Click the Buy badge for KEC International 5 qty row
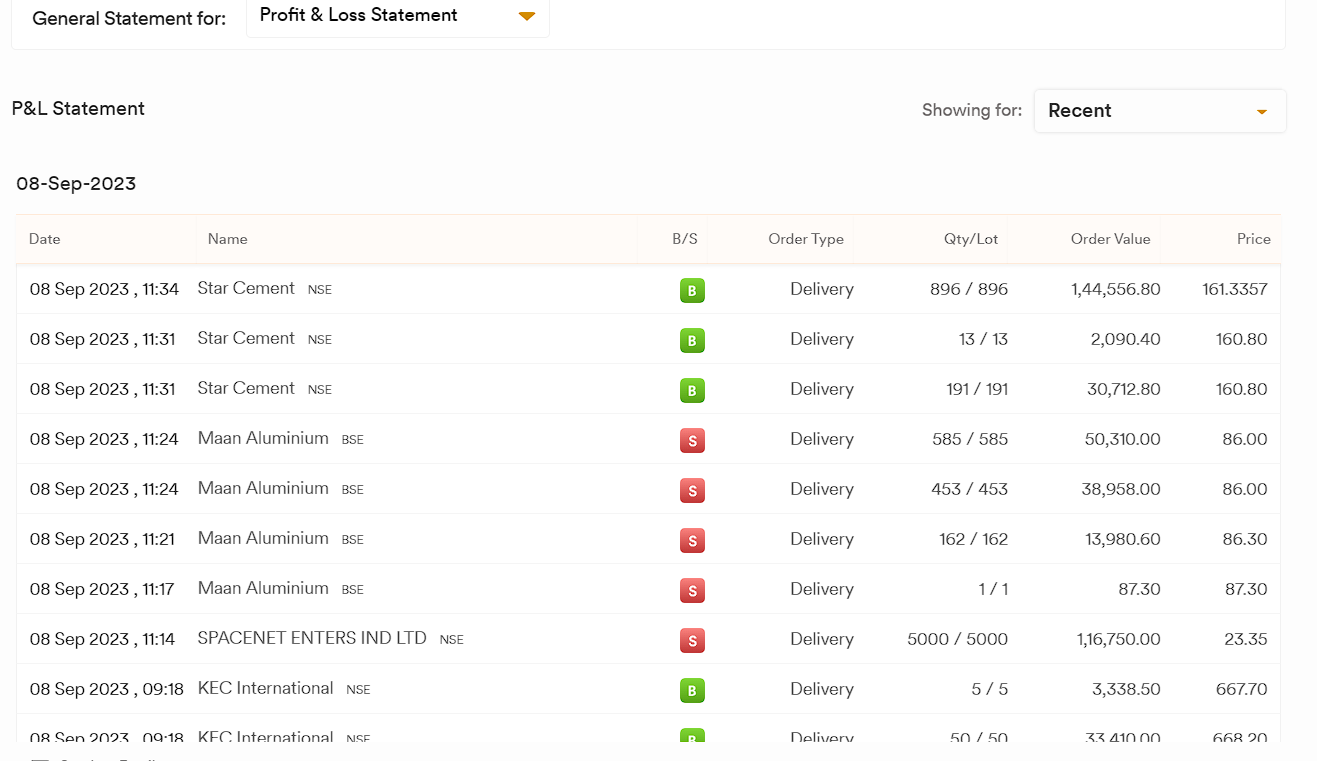1317x761 pixels. pyautogui.click(x=692, y=691)
